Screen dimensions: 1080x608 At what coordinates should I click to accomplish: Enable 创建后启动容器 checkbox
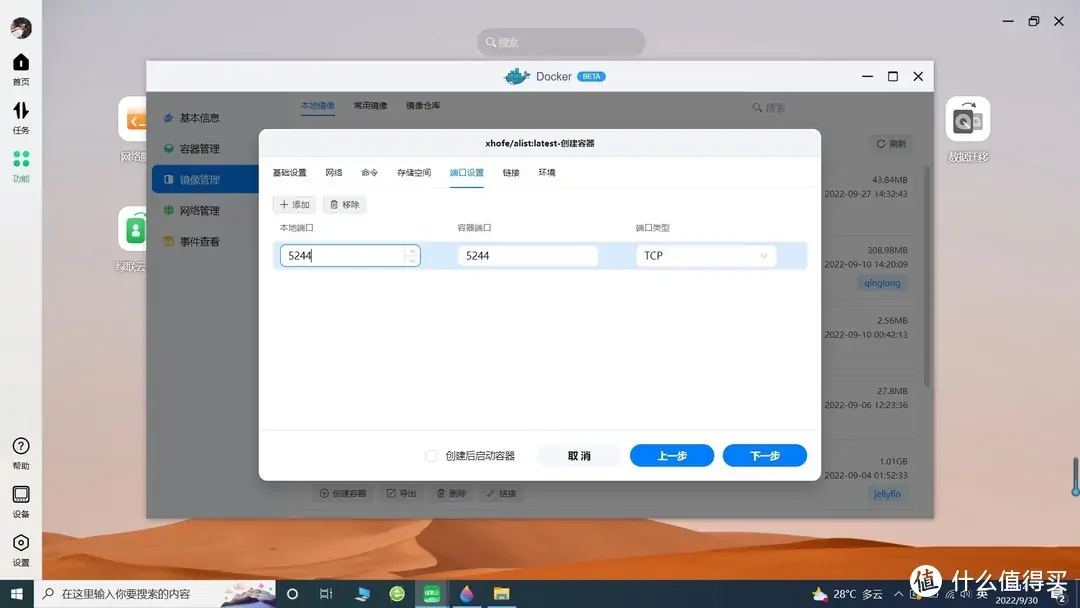click(431, 455)
